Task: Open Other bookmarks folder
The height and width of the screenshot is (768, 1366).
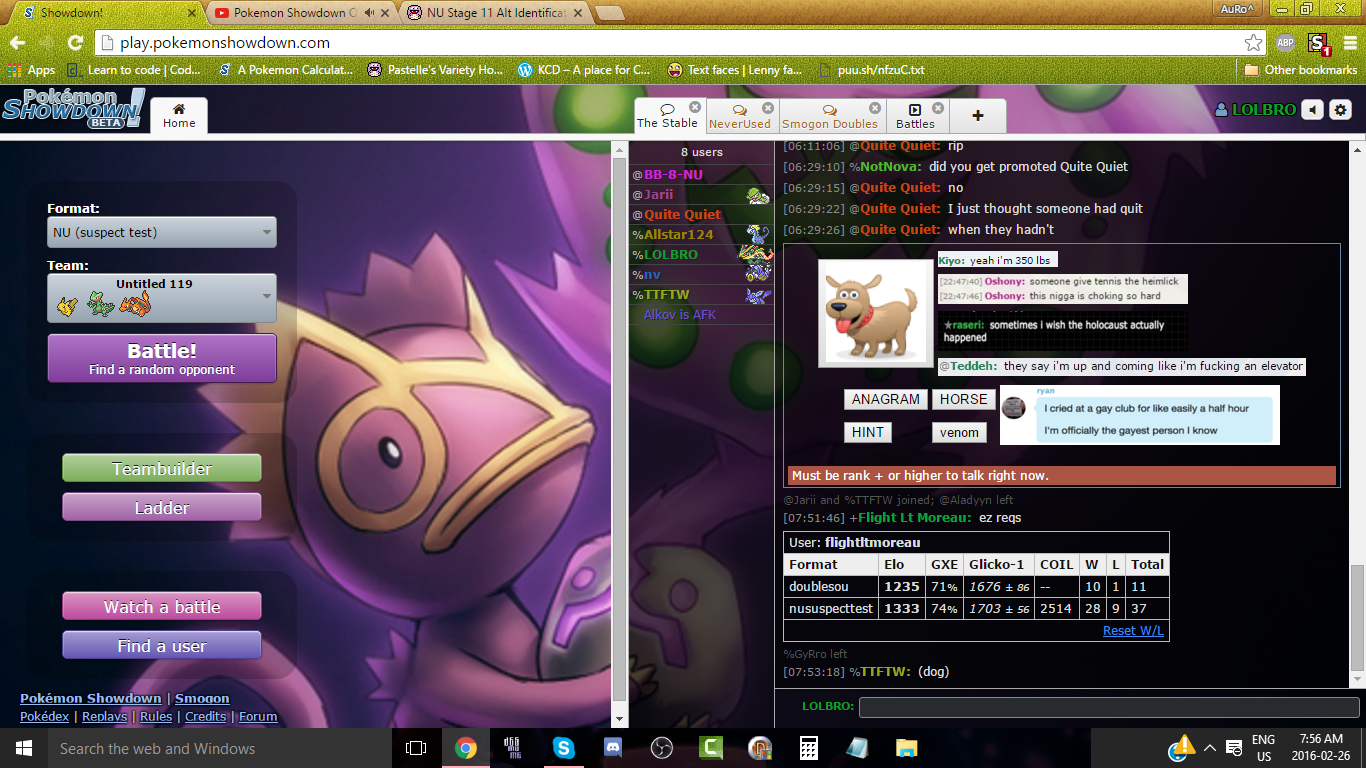Action: (x=1301, y=70)
